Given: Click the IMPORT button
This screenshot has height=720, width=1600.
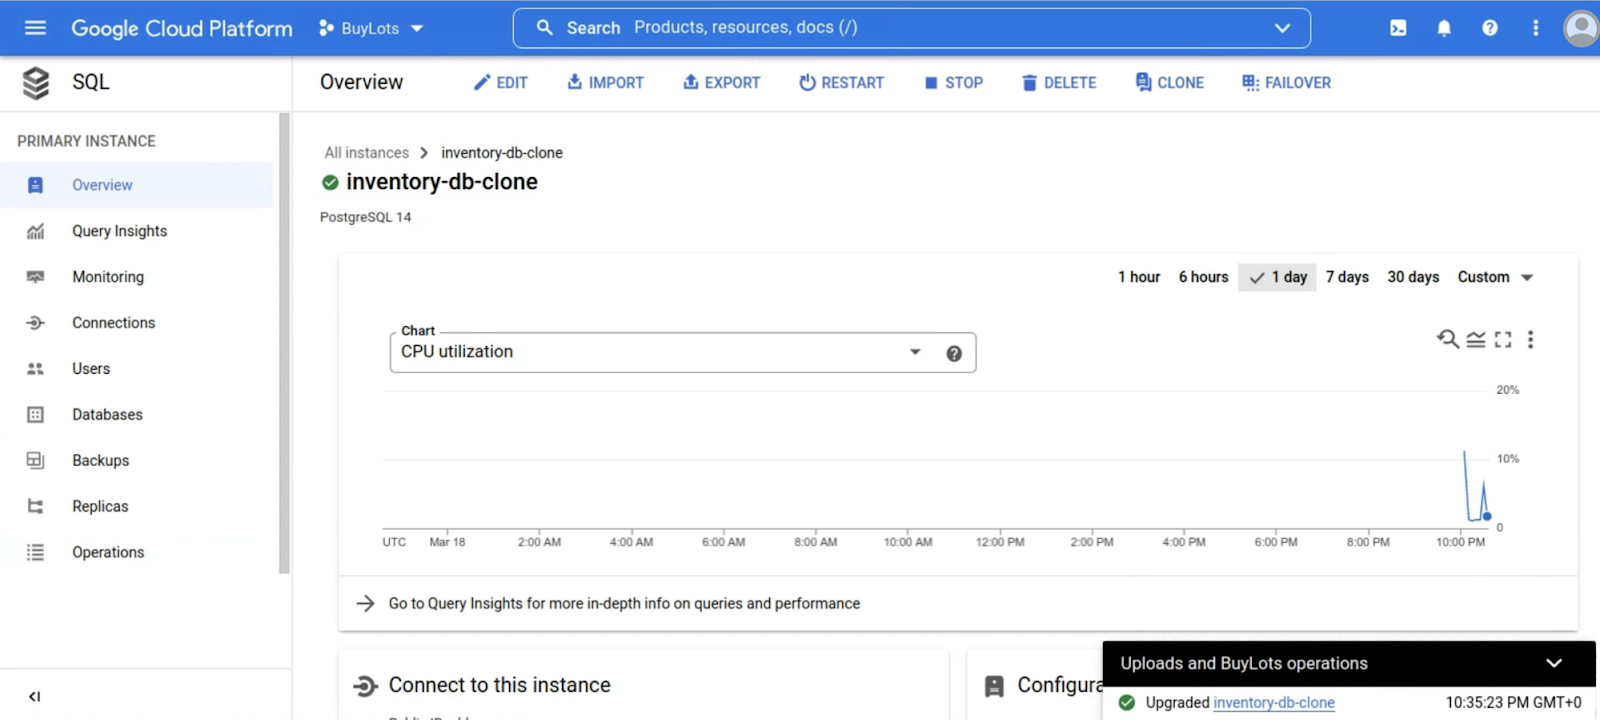Looking at the screenshot, I should pyautogui.click(x=605, y=83).
